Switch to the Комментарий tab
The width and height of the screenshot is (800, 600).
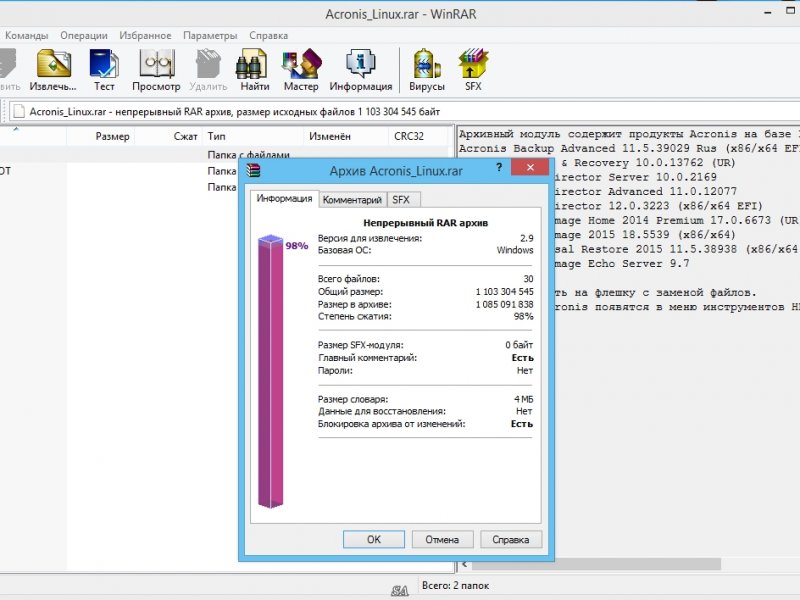pos(352,199)
